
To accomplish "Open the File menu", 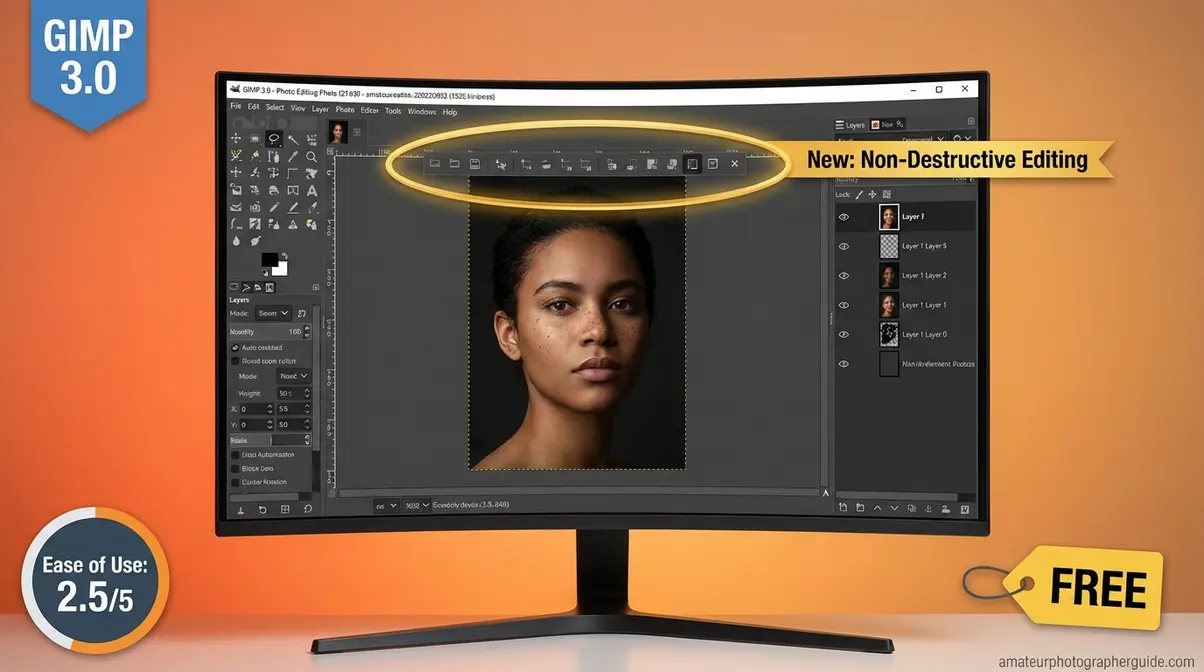I will pos(235,107).
